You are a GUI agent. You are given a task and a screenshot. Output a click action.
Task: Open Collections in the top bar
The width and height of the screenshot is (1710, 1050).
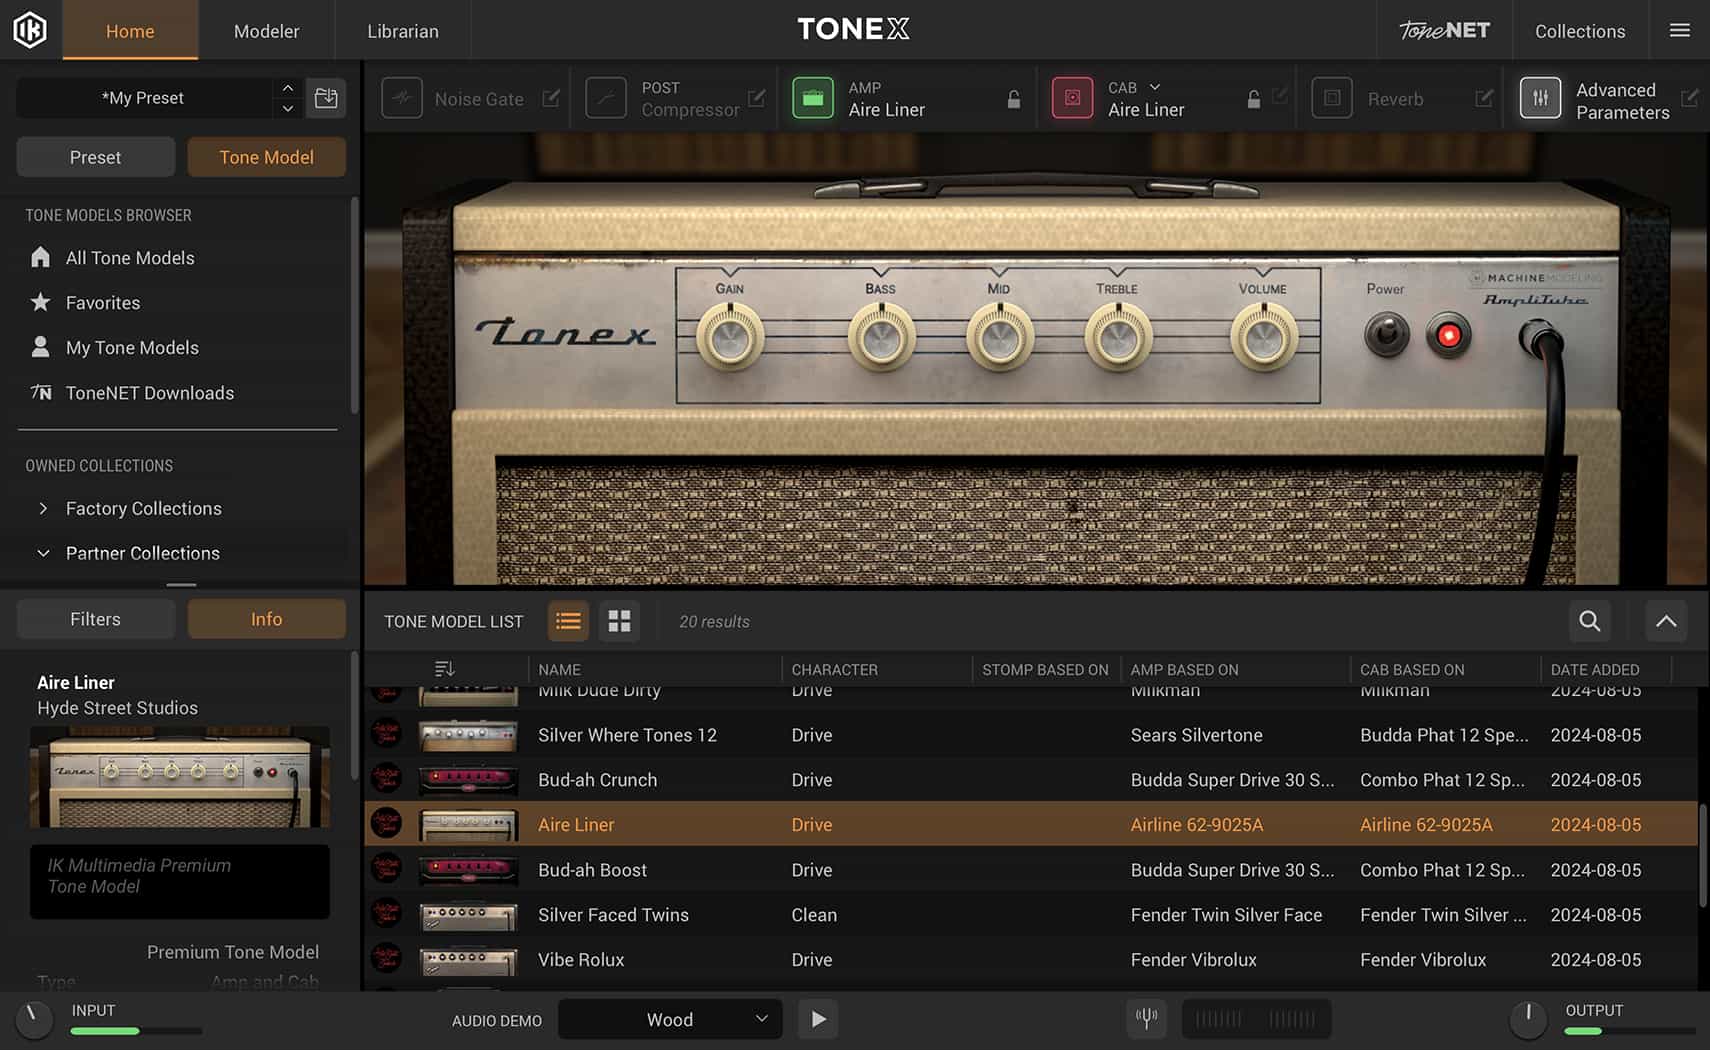point(1580,30)
